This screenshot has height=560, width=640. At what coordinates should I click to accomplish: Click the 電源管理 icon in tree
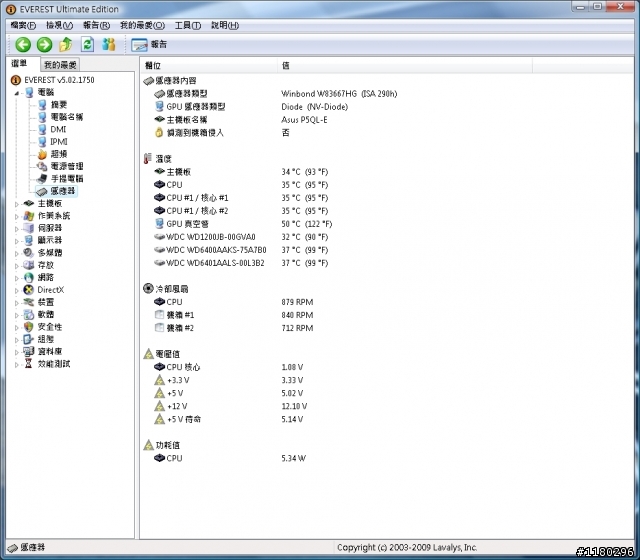point(42,166)
